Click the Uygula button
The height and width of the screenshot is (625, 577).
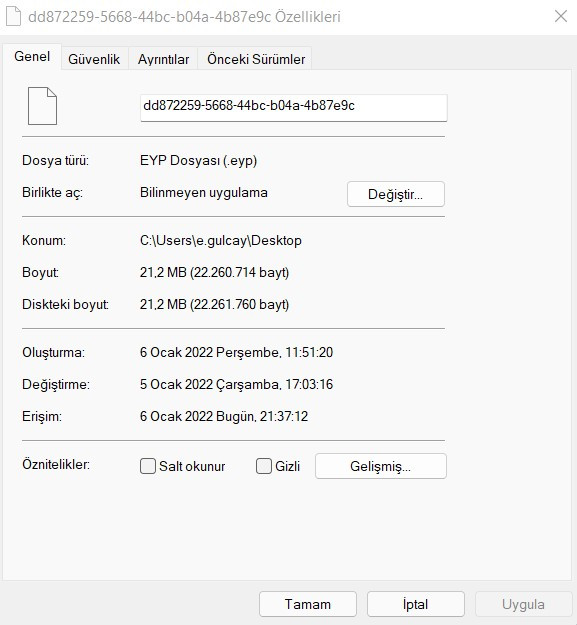(523, 604)
